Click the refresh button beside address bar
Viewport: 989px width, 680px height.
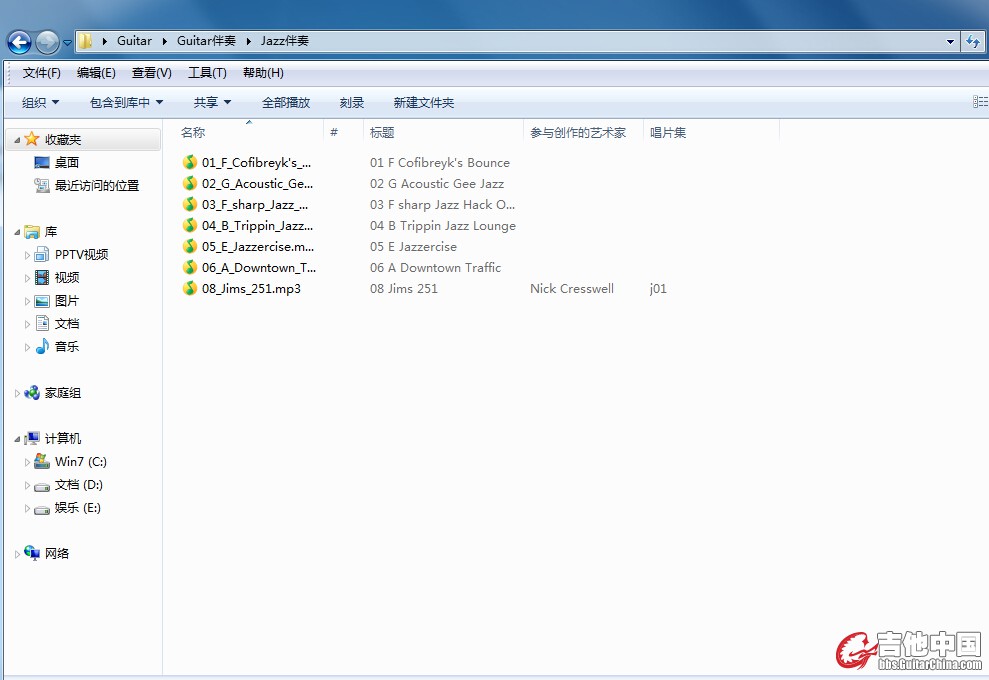pyautogui.click(x=974, y=42)
